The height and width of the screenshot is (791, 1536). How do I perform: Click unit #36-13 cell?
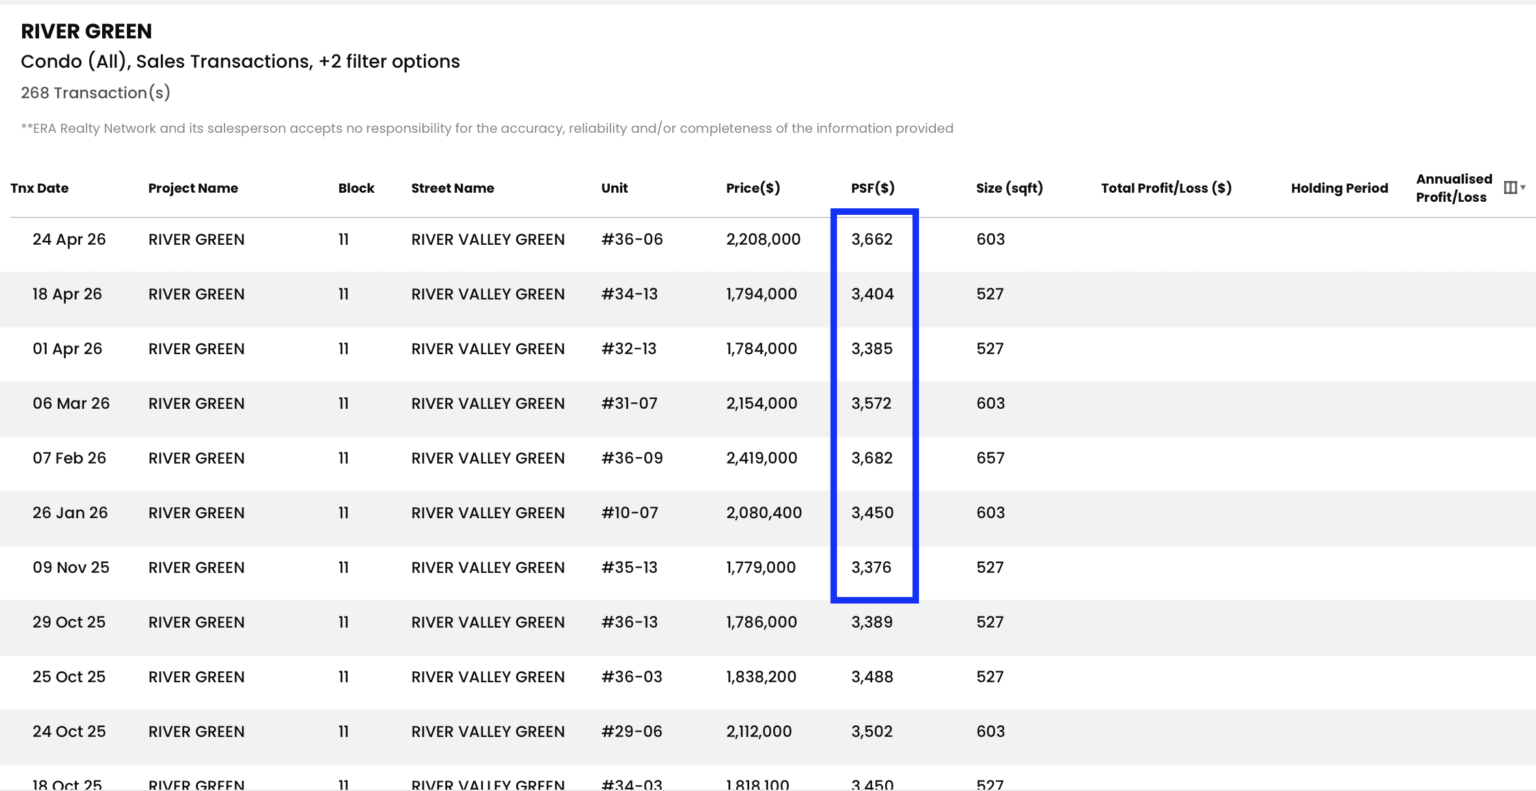(x=629, y=622)
